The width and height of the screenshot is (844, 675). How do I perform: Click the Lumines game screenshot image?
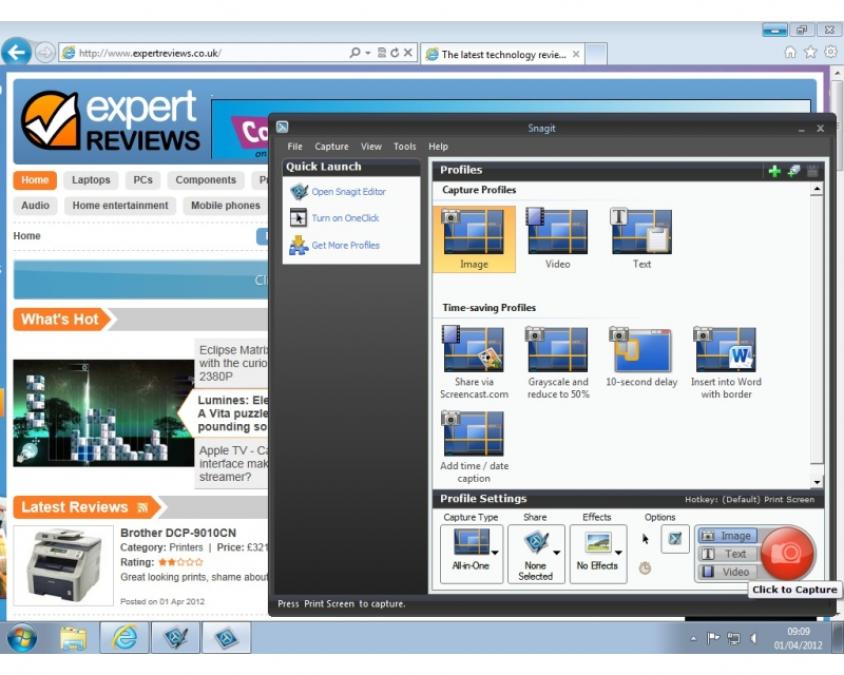(103, 413)
